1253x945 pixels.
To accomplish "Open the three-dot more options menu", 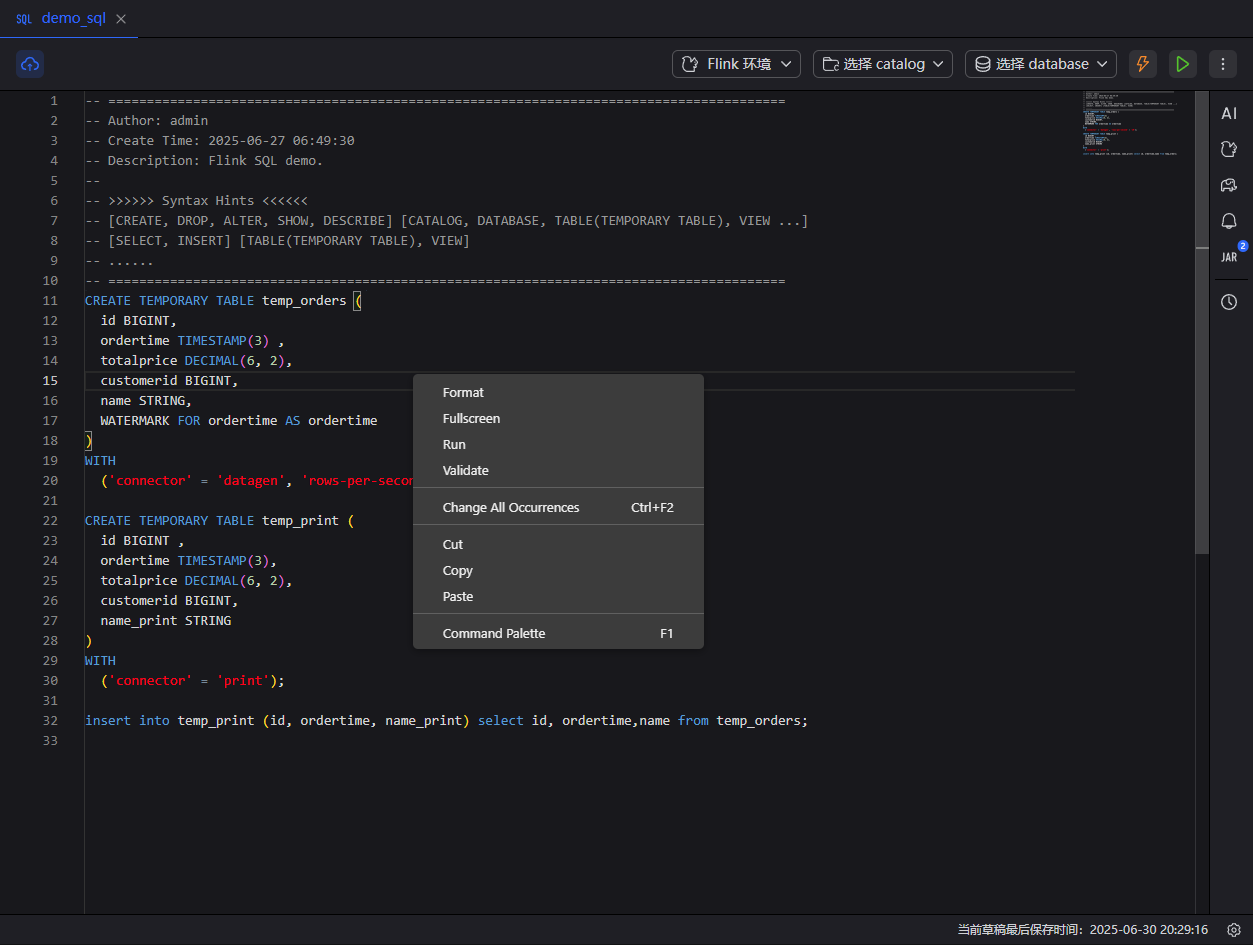I will pyautogui.click(x=1222, y=64).
